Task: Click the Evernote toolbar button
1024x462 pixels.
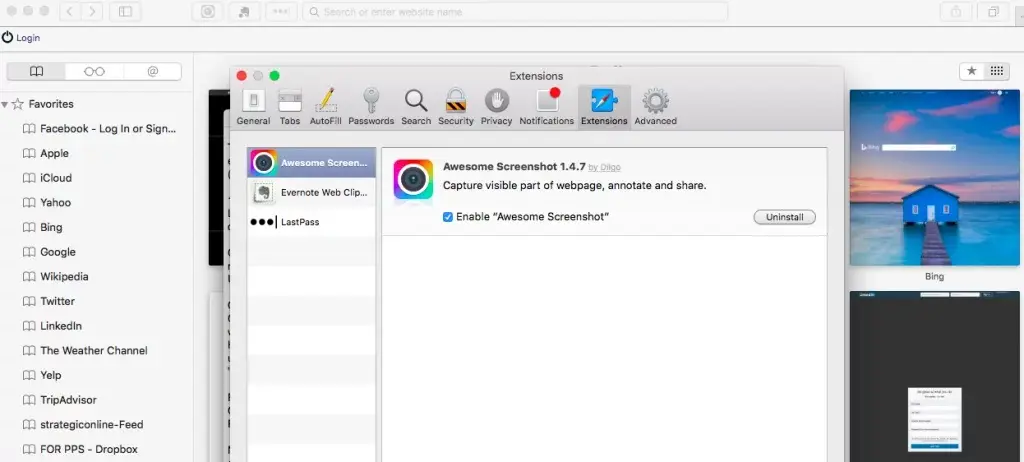Action: (x=244, y=12)
